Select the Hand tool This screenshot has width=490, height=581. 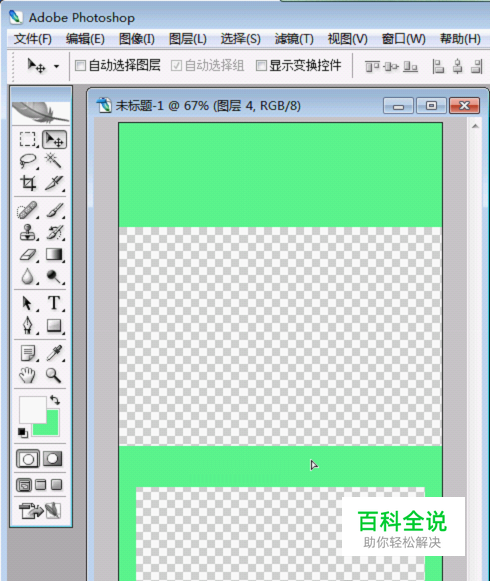28,375
